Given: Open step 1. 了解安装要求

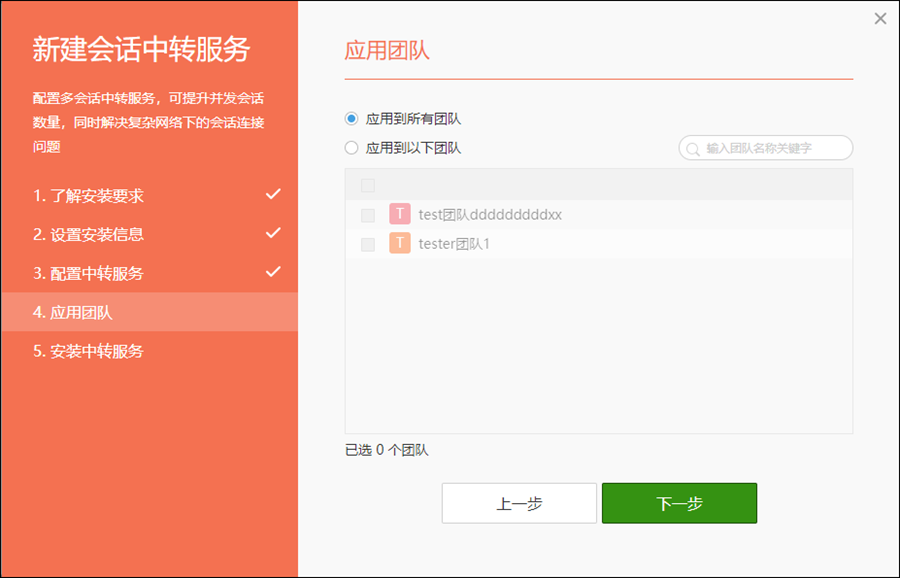Looking at the screenshot, I should (x=149, y=196).
